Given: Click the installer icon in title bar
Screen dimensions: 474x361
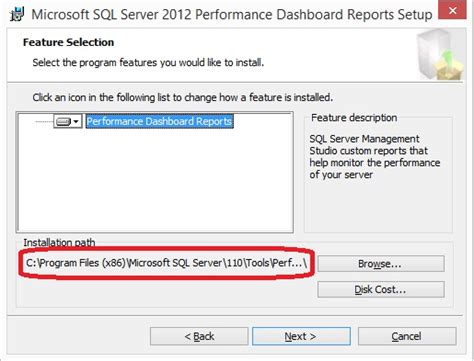Looking at the screenshot, I should (17, 14).
